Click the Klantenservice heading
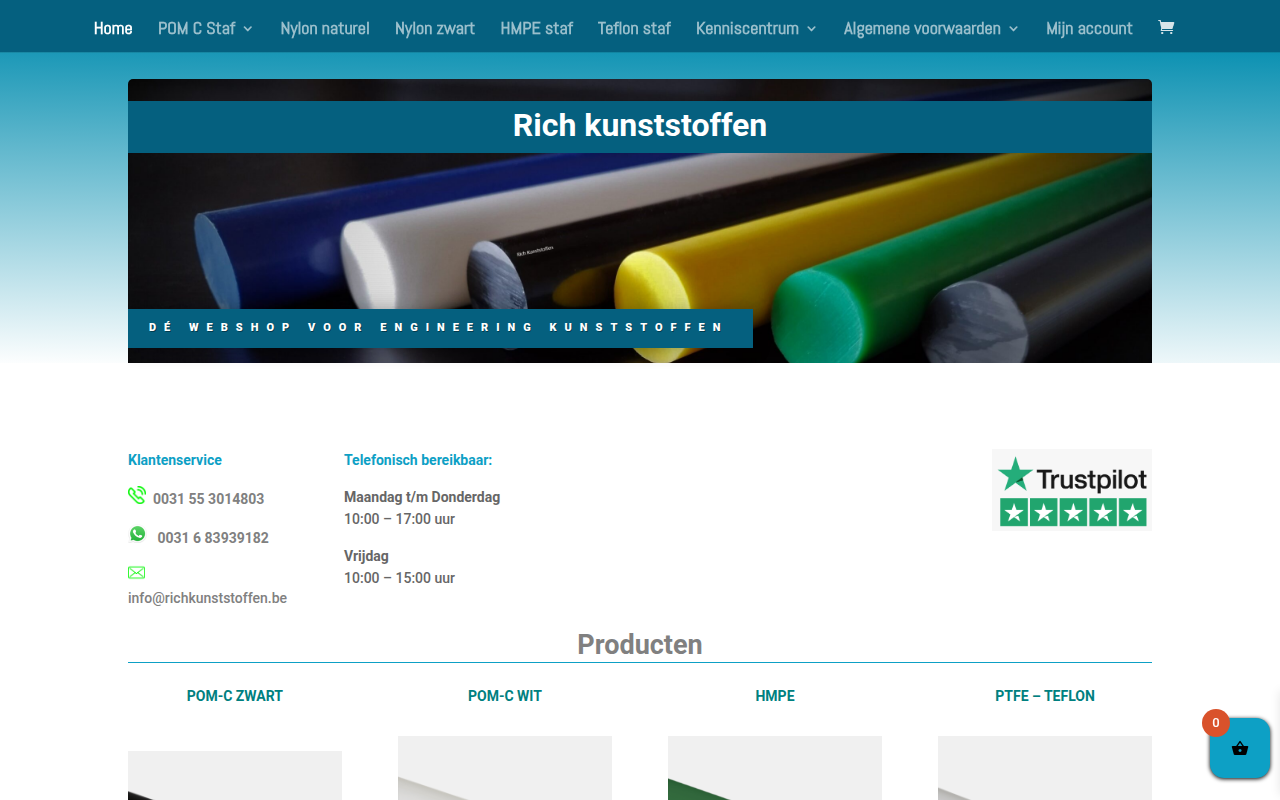 175,460
